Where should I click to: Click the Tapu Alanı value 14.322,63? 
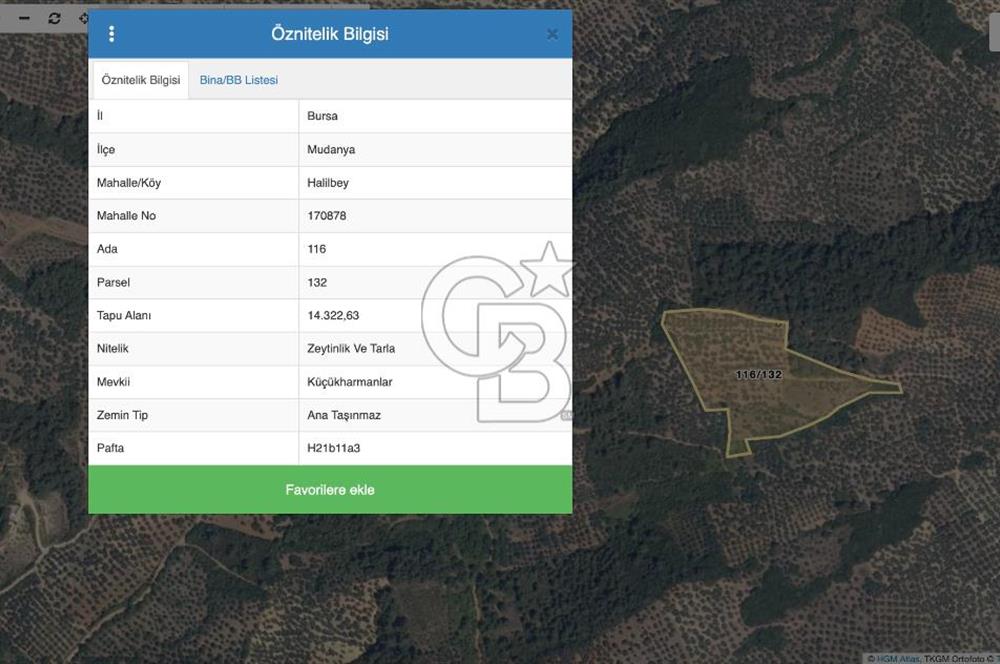click(x=333, y=315)
